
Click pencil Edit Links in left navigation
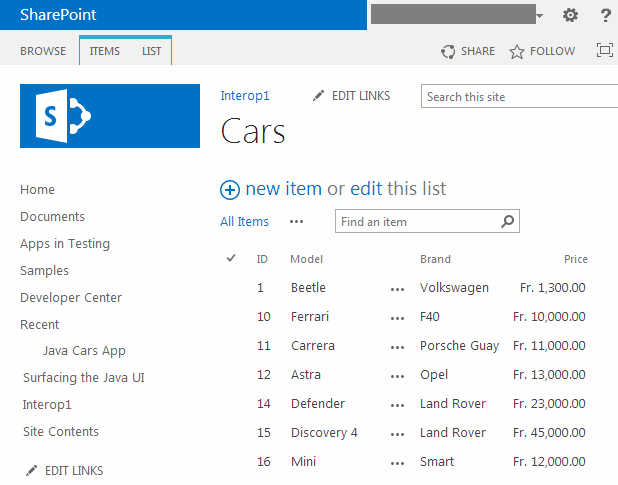point(32,470)
